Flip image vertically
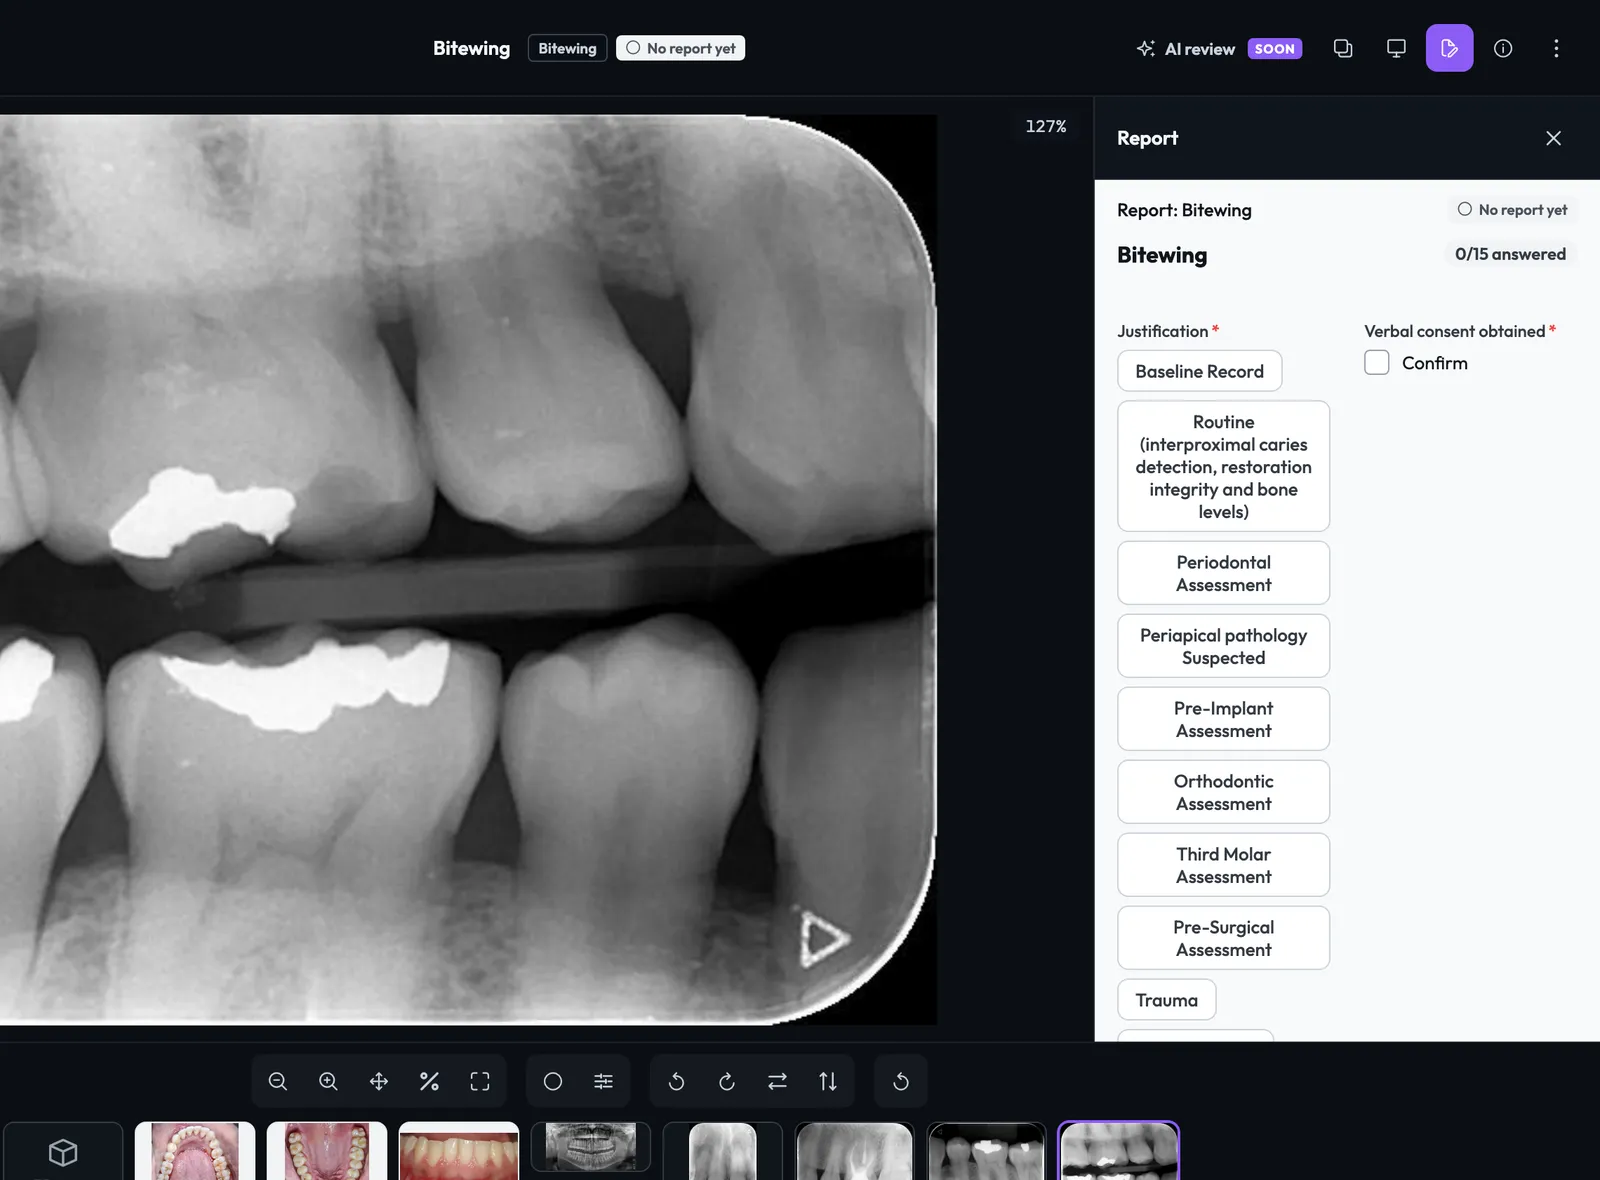The image size is (1600, 1180). pyautogui.click(x=828, y=1081)
